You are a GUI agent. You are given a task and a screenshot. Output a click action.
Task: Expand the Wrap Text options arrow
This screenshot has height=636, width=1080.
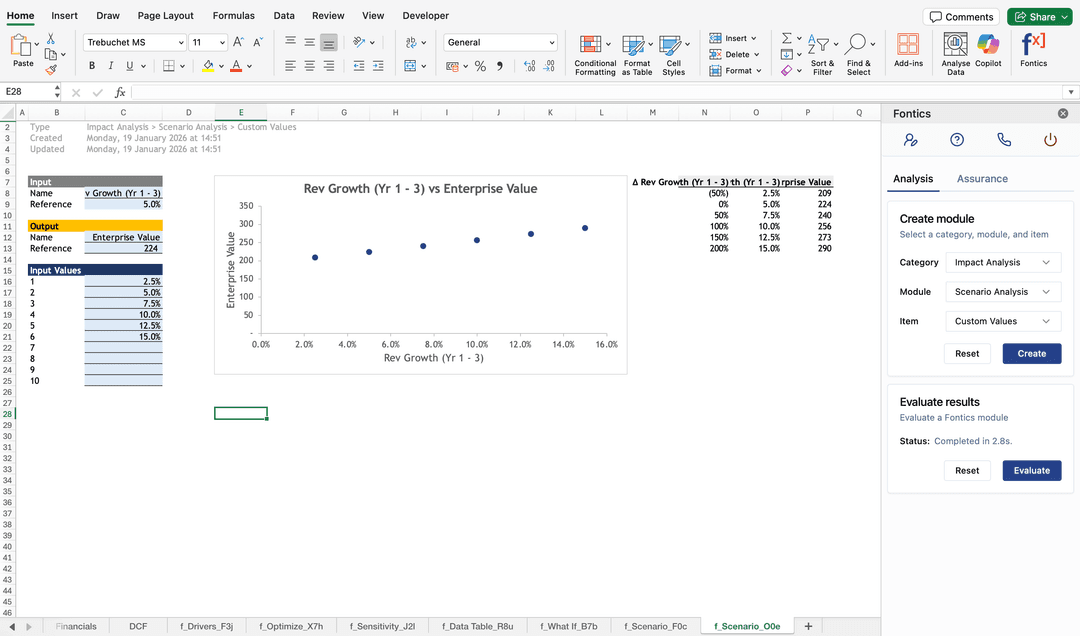pyautogui.click(x=424, y=43)
